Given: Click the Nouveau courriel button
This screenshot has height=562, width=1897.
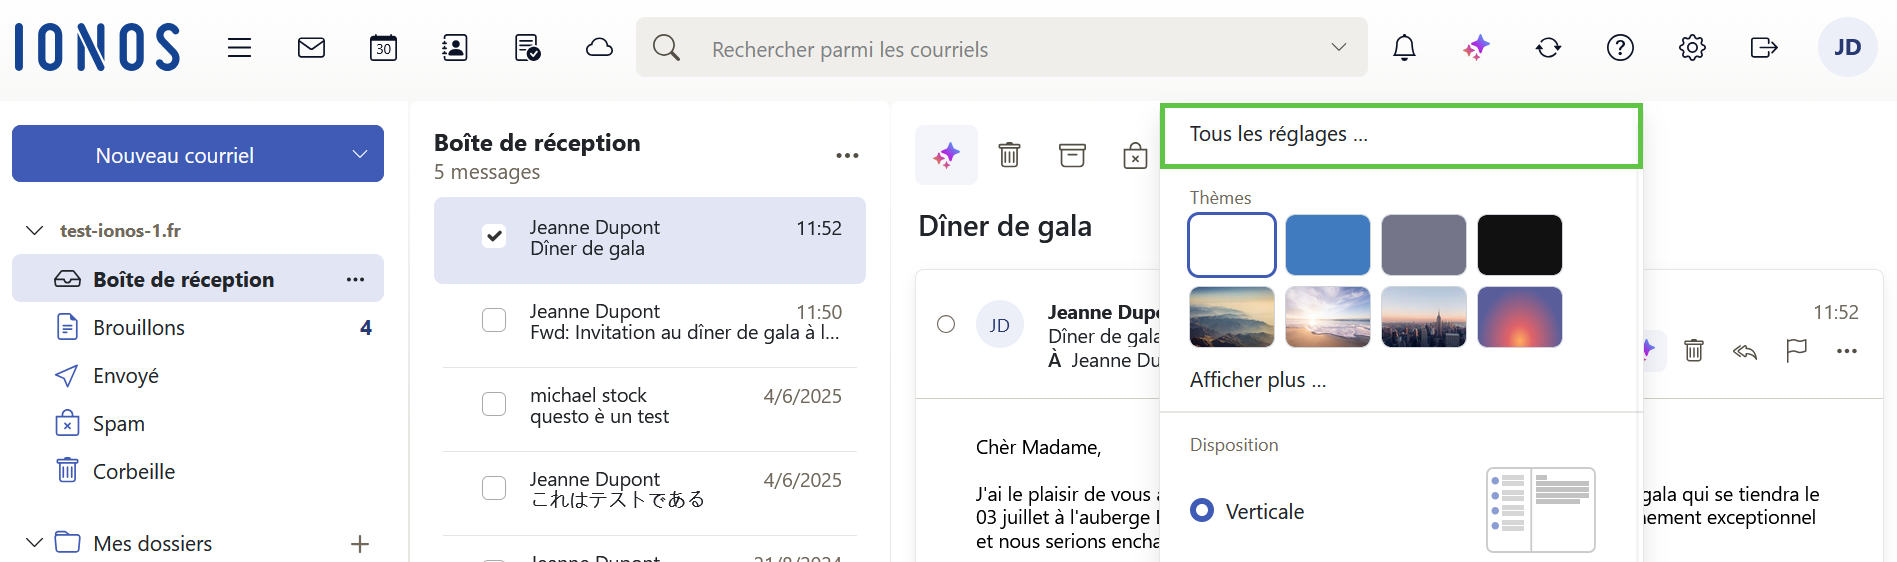Looking at the screenshot, I should click(175, 155).
